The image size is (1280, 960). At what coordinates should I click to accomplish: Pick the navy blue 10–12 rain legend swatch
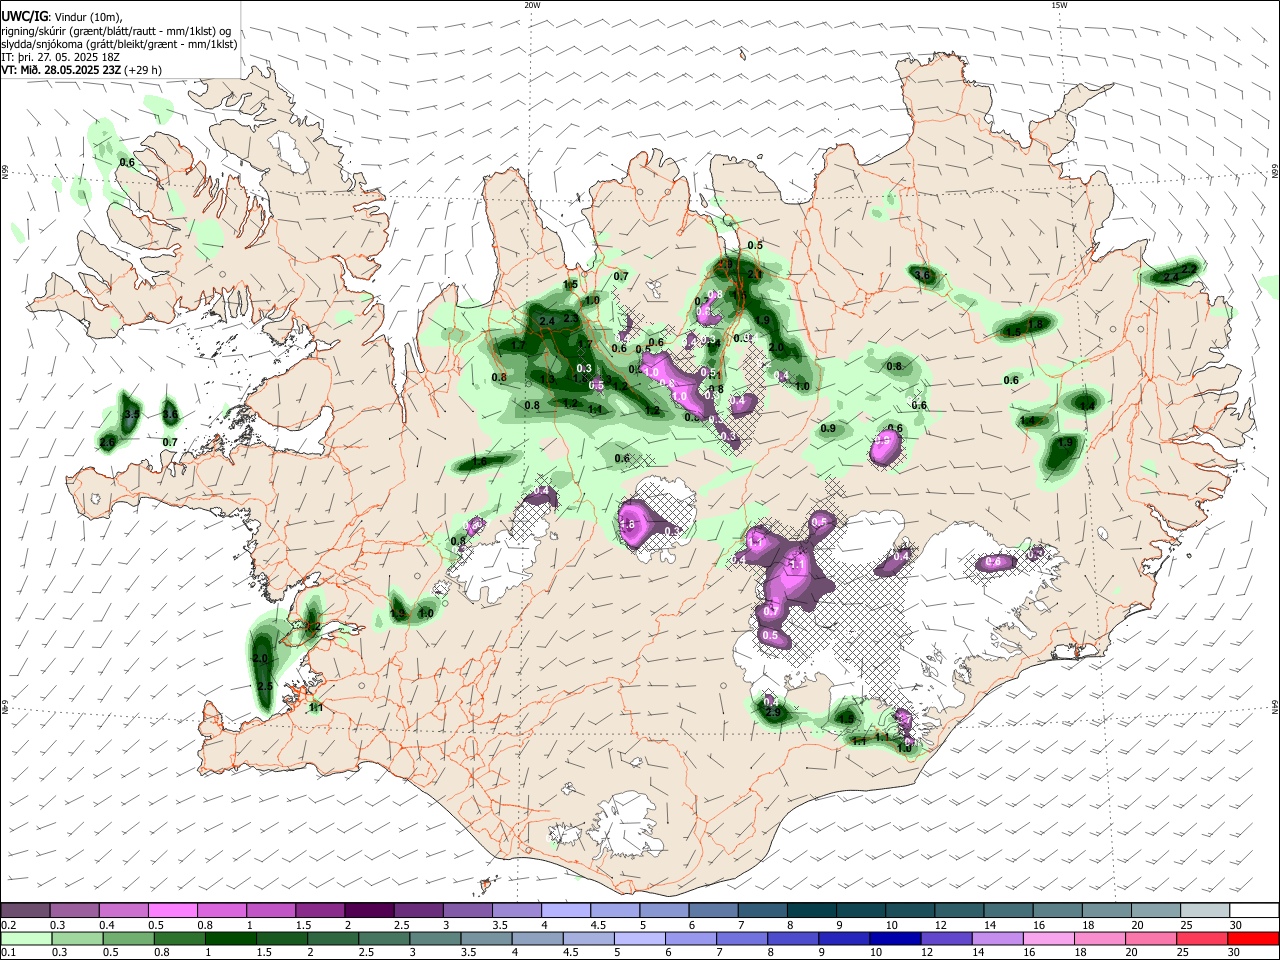[x=894, y=938]
